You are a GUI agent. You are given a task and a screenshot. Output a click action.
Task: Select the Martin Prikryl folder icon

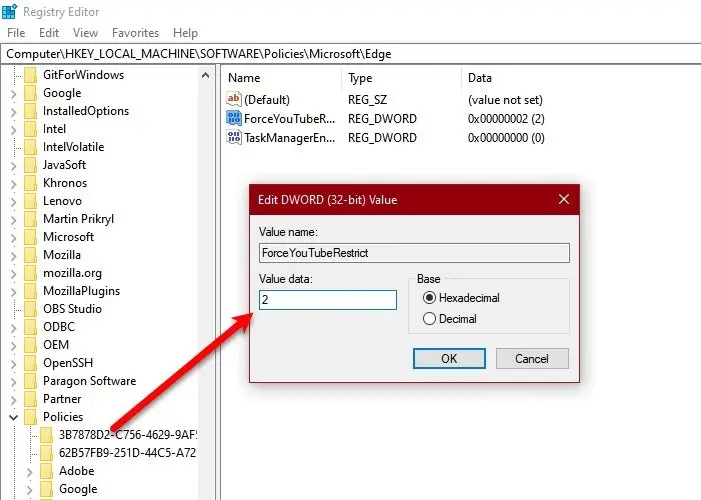pos(30,219)
